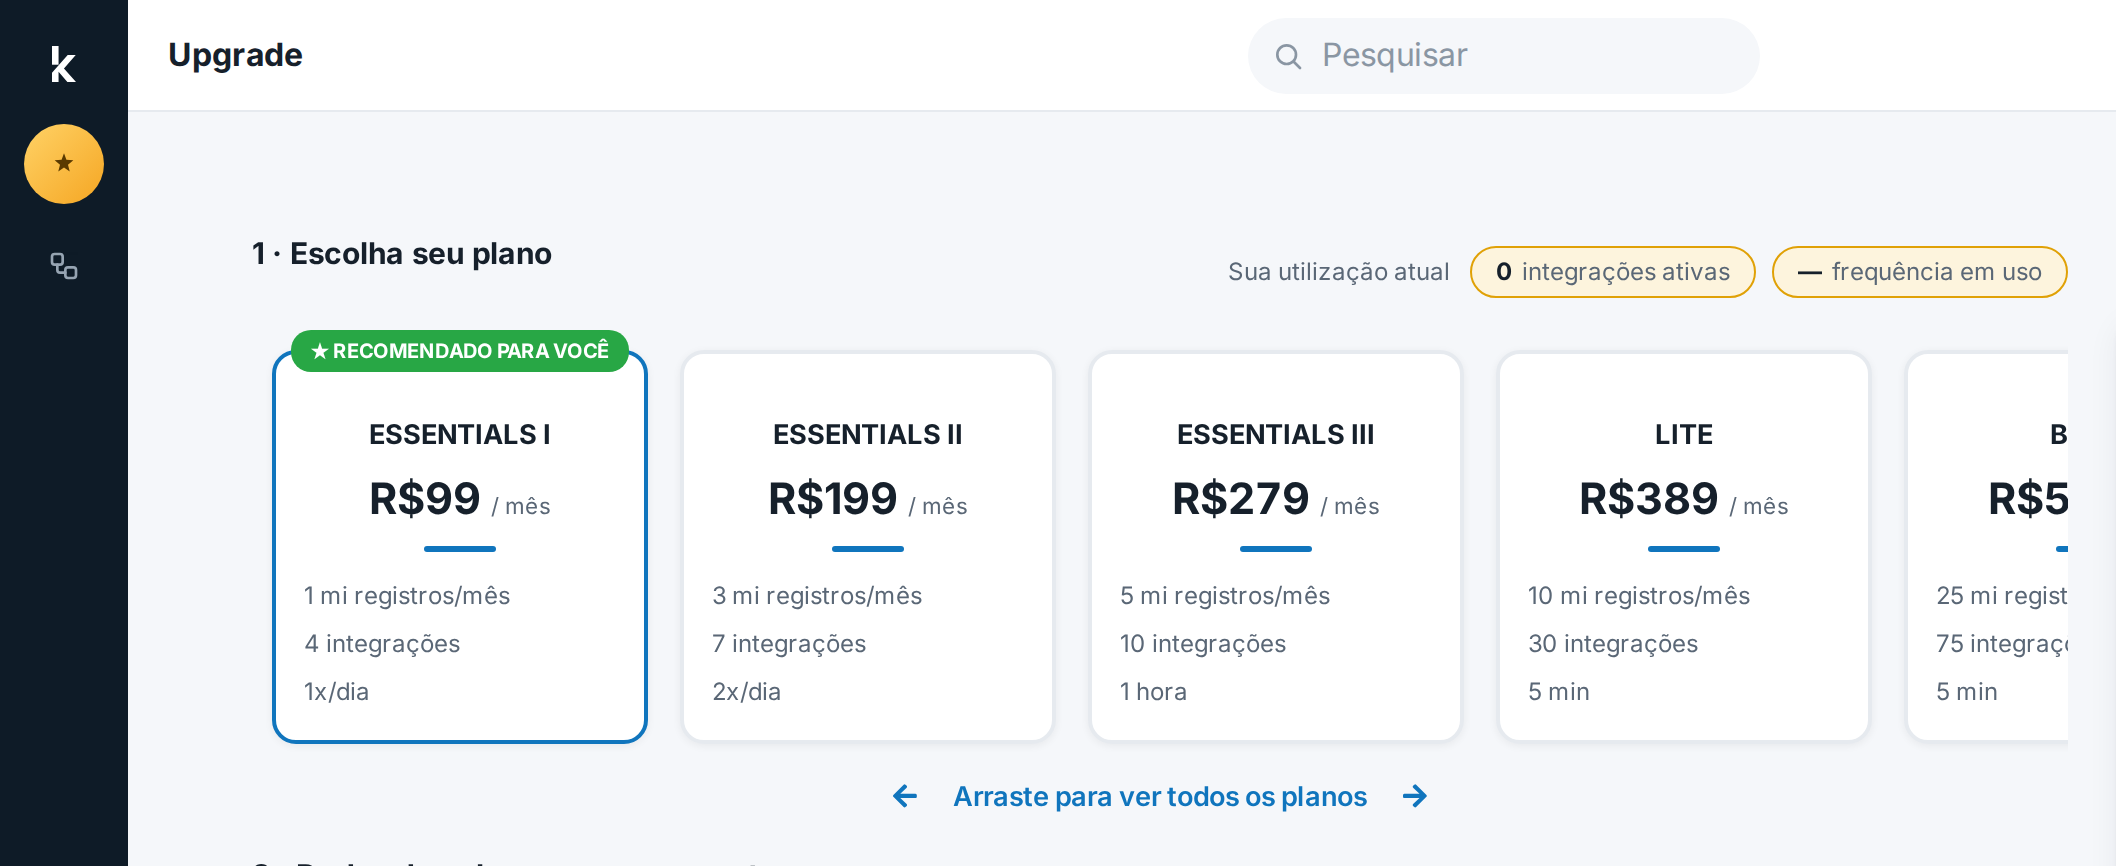Click the 'Recomendado para você' badge
The height and width of the screenshot is (866, 2116).
pyautogui.click(x=460, y=351)
